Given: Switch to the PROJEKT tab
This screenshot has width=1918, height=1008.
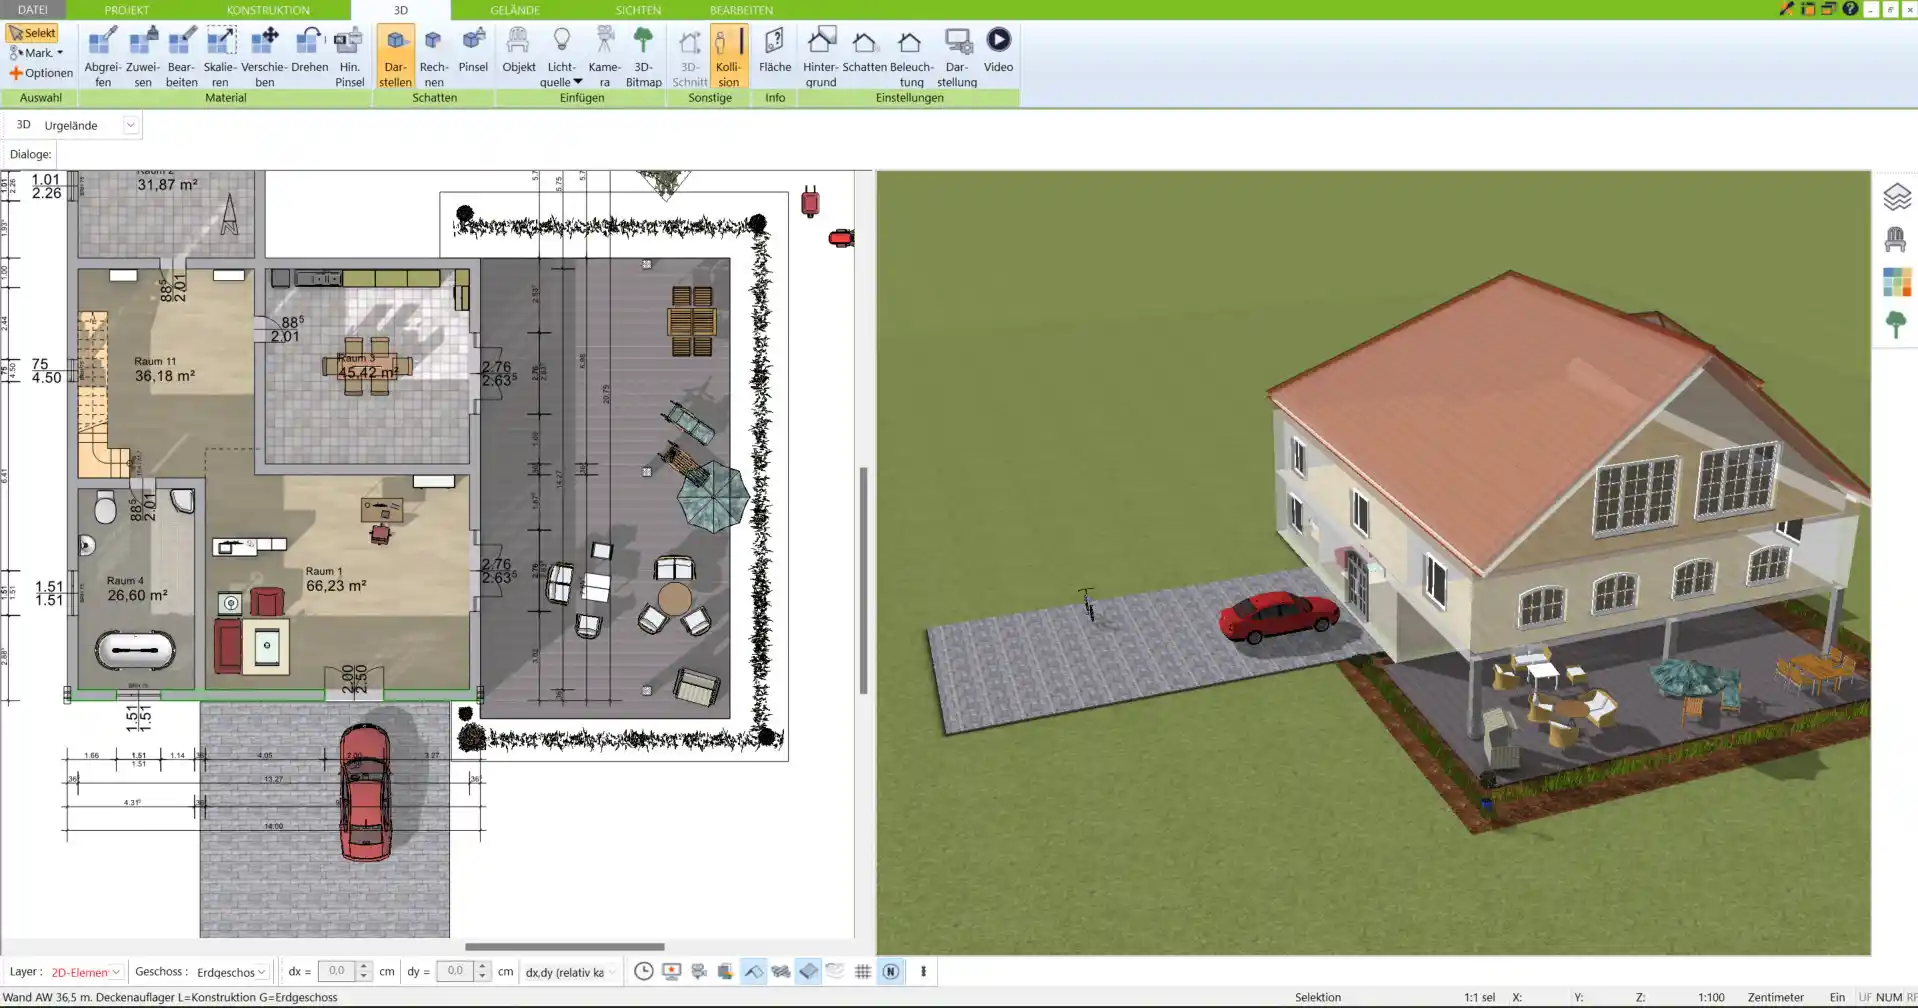Looking at the screenshot, I should 127,10.
